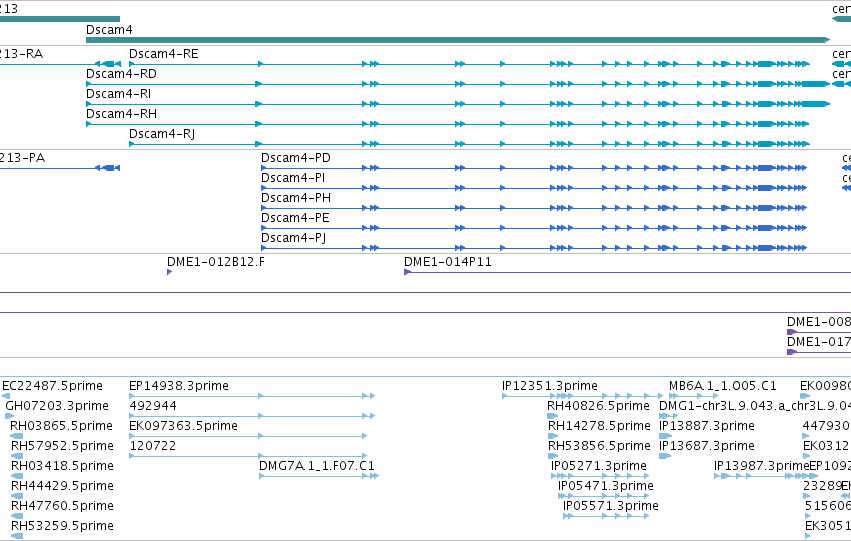Viewport: 851px width, 541px height.
Task: Click the Dscam4-RE transcript start arrow
Action: 131,64
